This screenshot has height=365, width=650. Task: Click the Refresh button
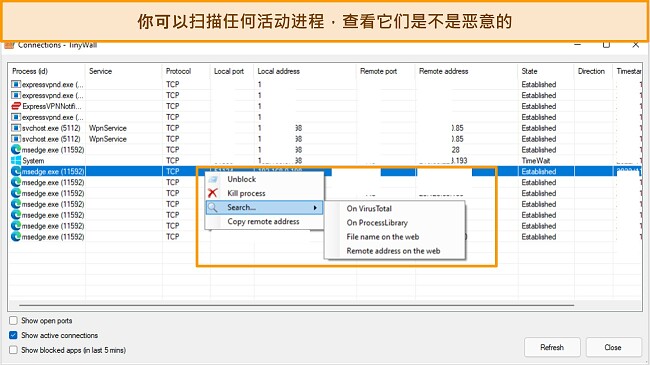tap(552, 347)
